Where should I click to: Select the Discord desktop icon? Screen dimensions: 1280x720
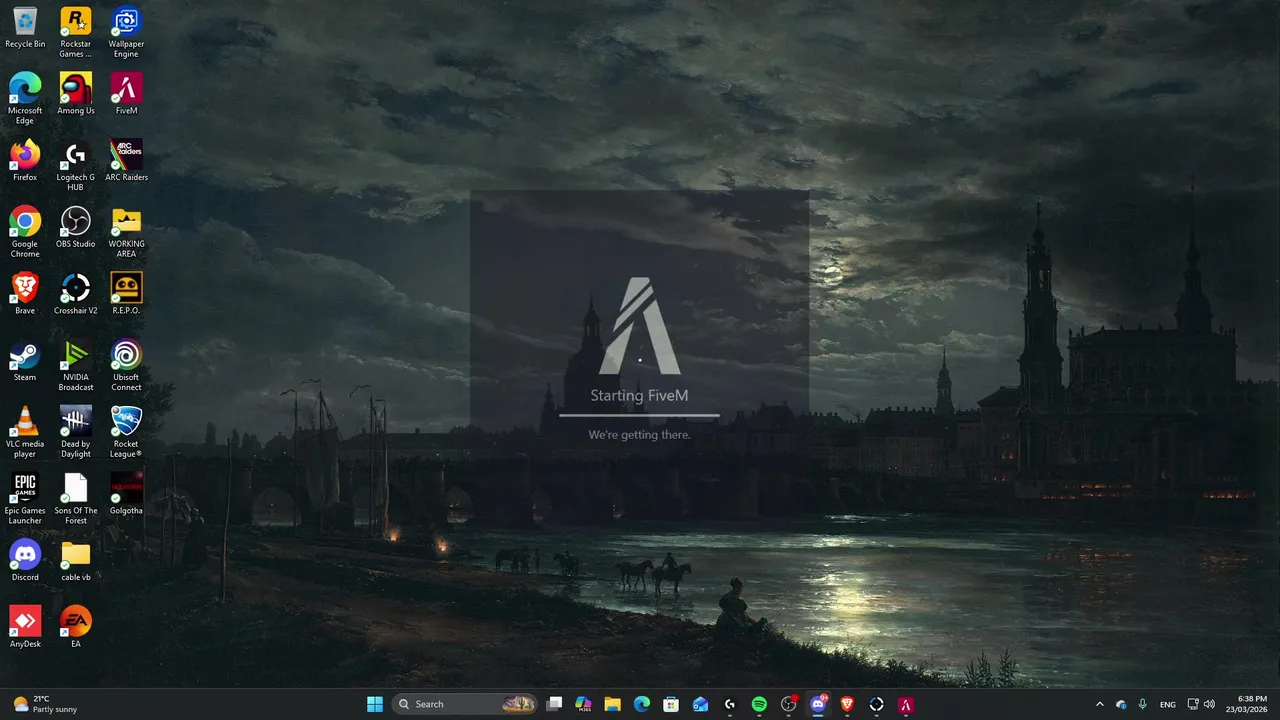25,561
